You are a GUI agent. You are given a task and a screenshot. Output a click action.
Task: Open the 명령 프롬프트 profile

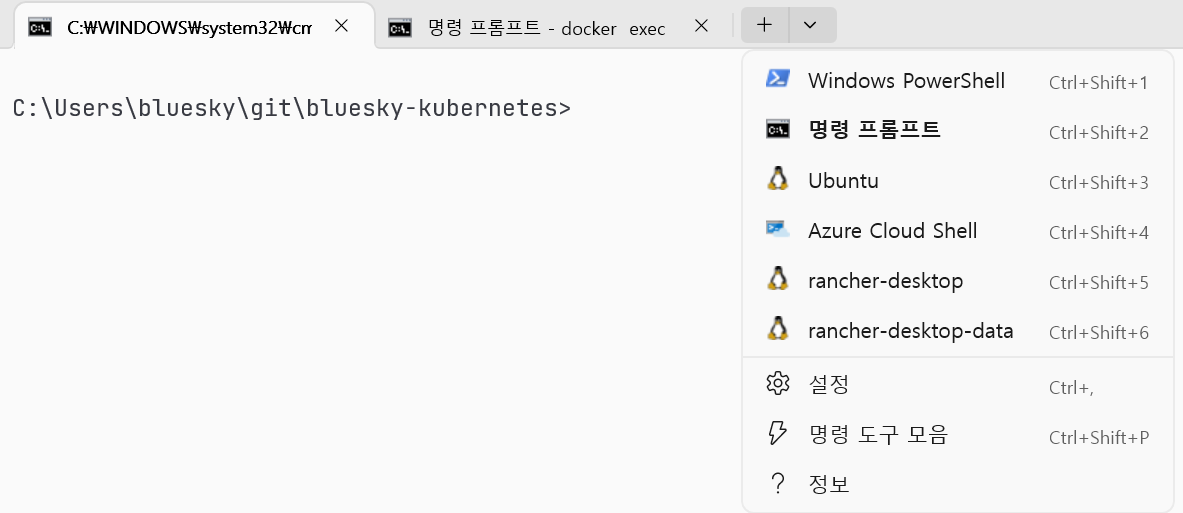click(x=957, y=131)
